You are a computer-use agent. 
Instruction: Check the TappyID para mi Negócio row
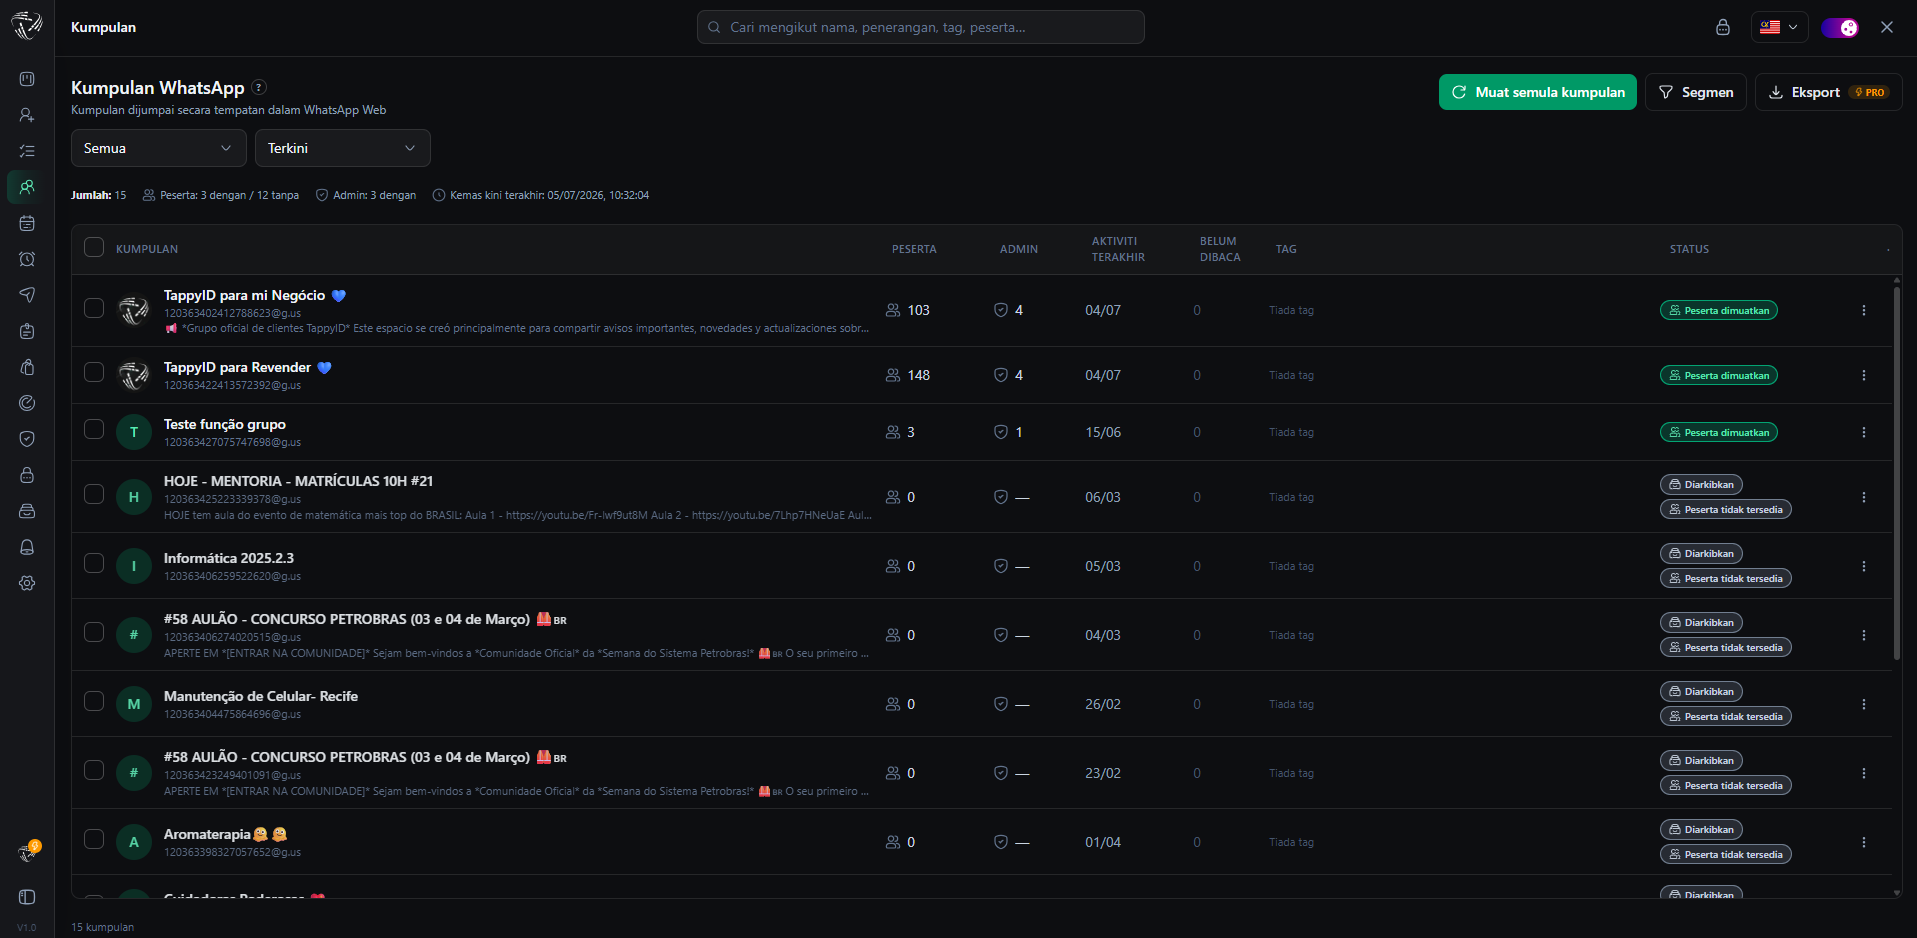tap(94, 308)
